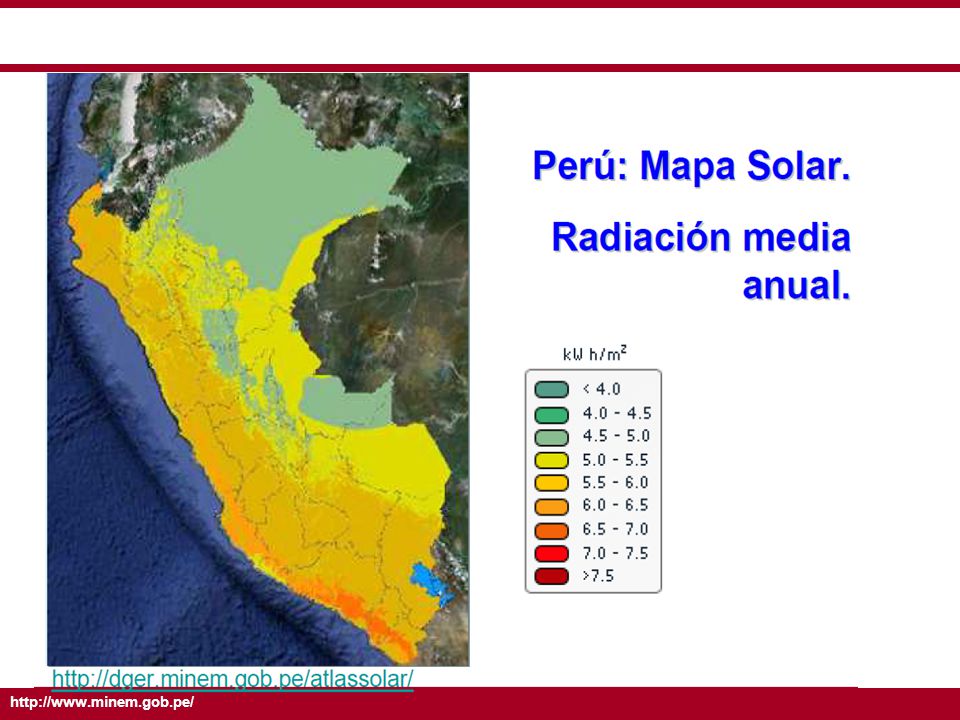Click the '5.0 - 5.5' legend label
The image size is (960, 720).
click(x=615, y=460)
